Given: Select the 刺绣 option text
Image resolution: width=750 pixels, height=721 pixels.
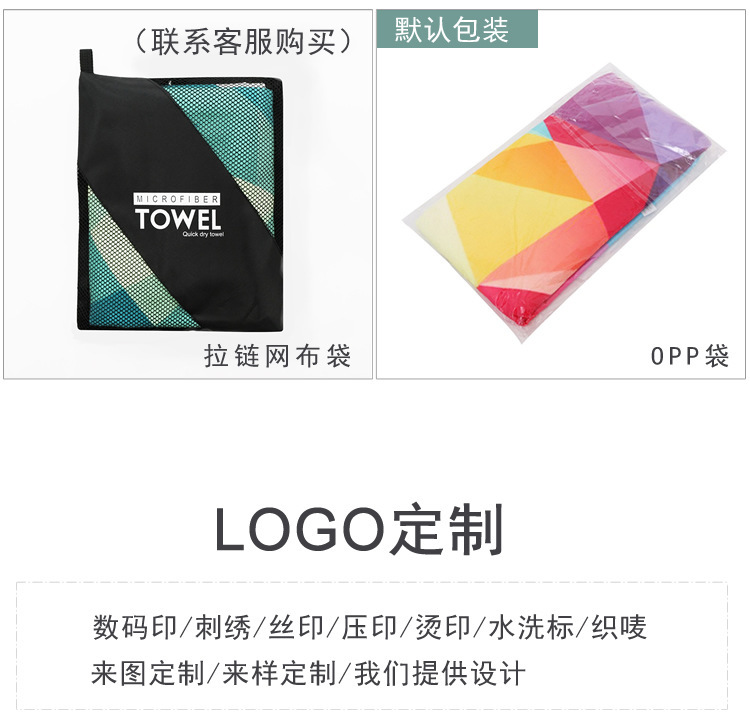Looking at the screenshot, I should pos(223,627).
